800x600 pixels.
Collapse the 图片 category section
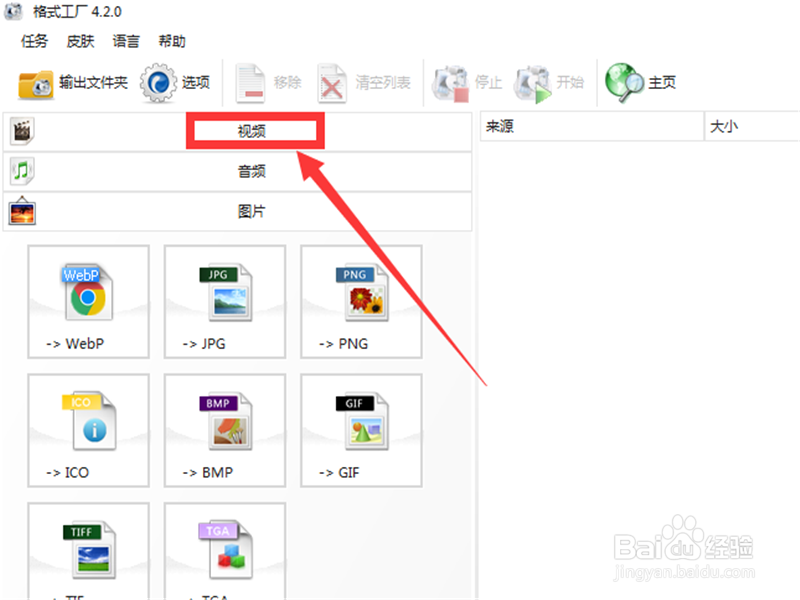point(237,211)
